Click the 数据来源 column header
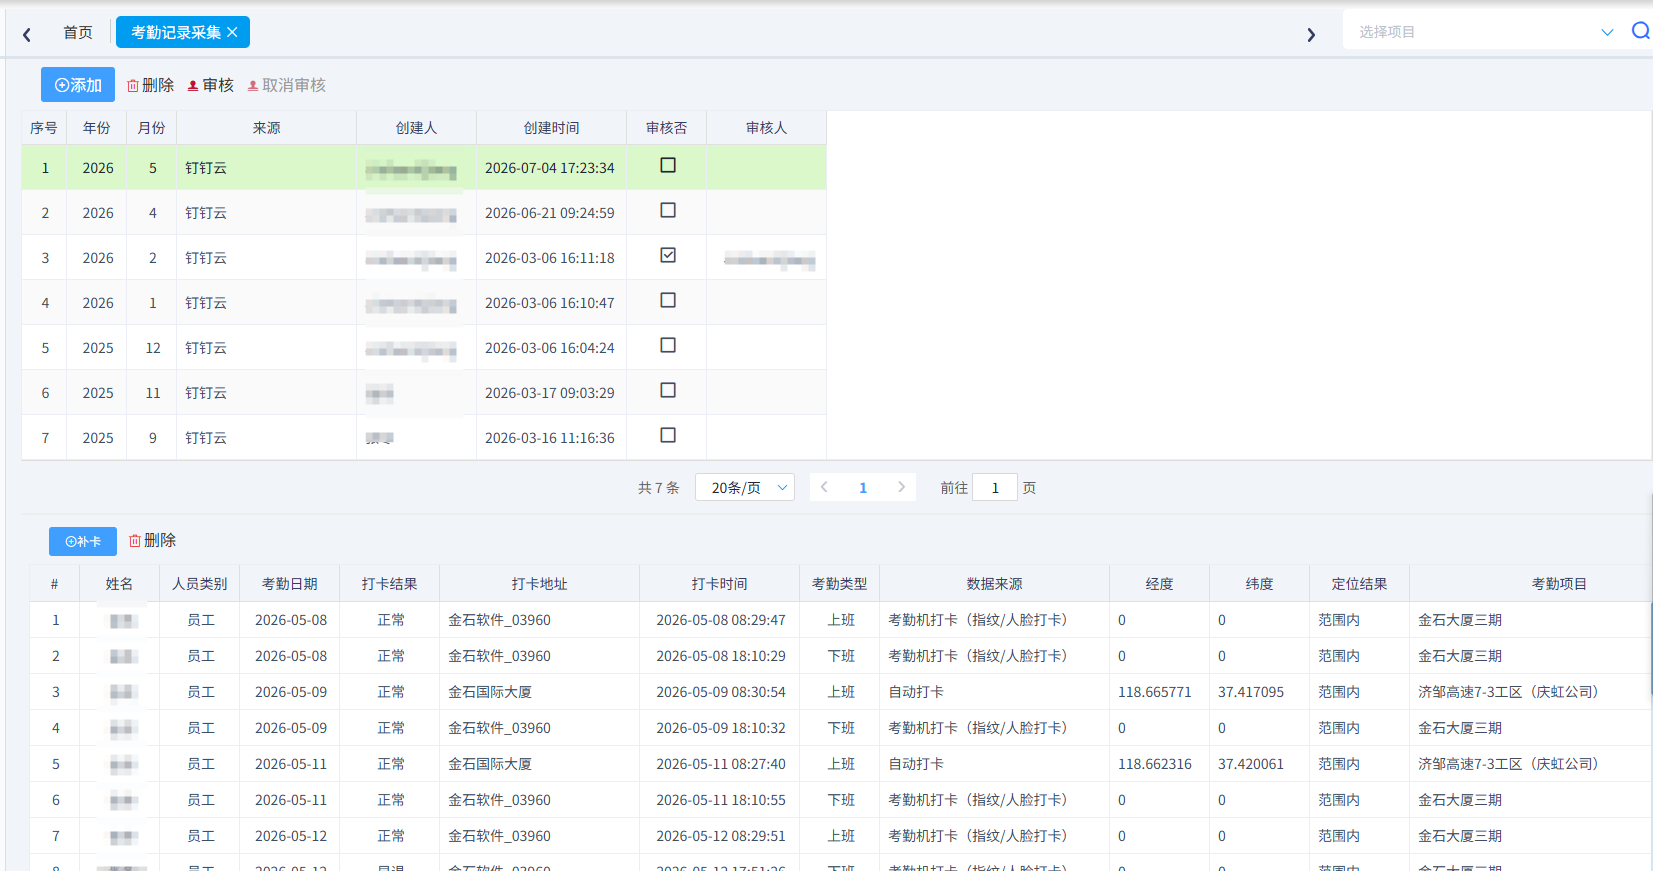This screenshot has height=871, width=1653. click(995, 584)
